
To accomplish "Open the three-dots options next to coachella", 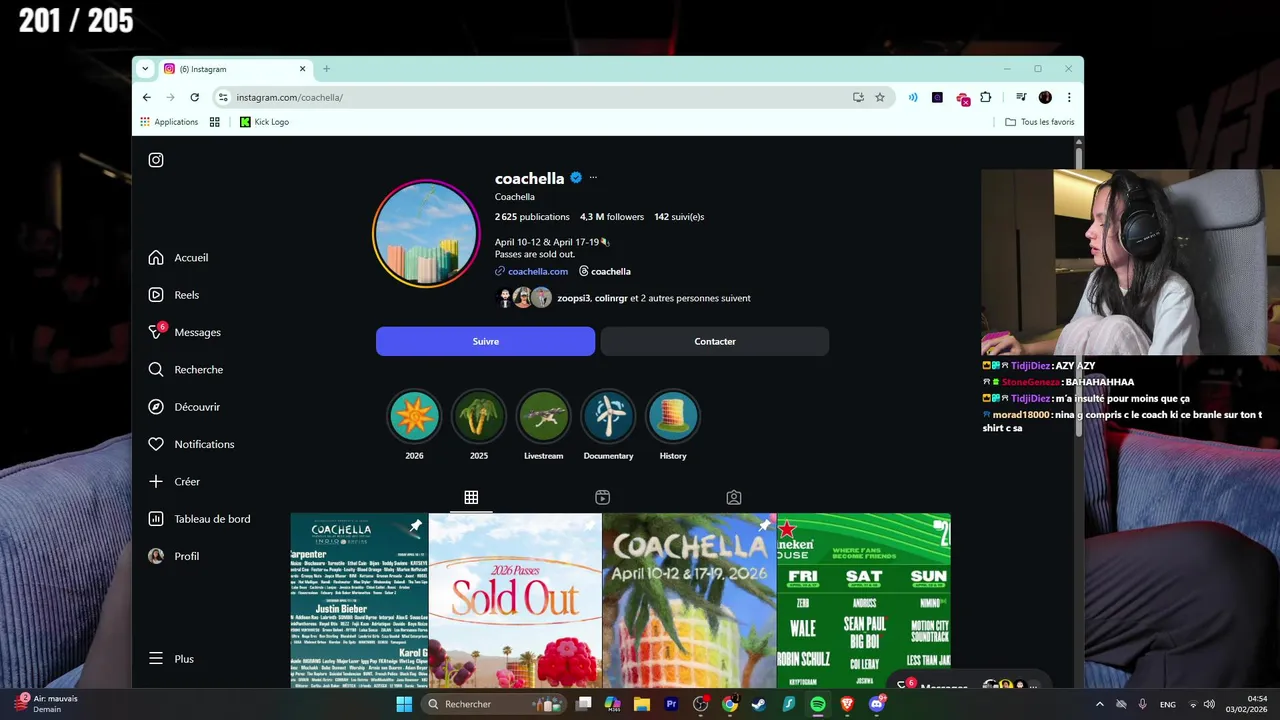I will tap(593, 178).
